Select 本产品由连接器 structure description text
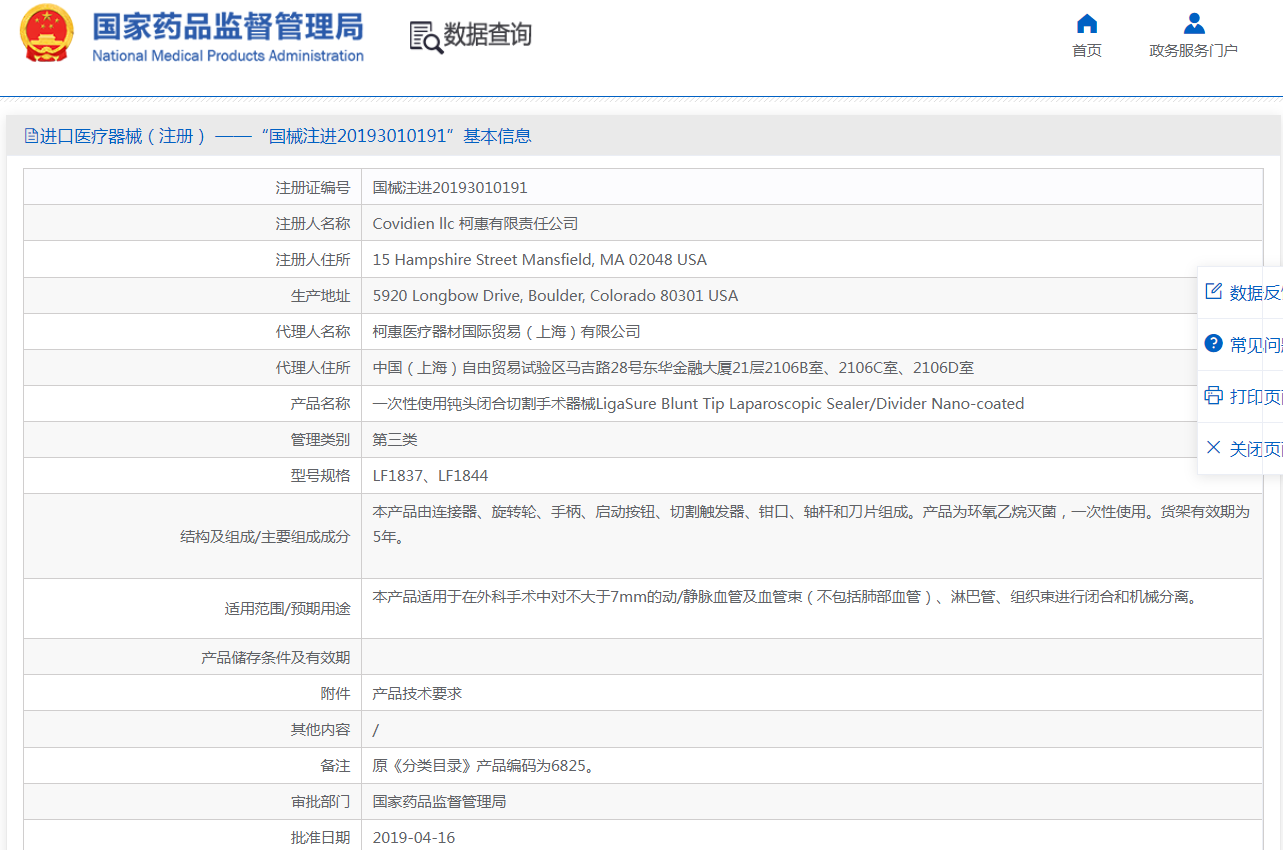Screen dimensions: 1283x850 point(811,524)
